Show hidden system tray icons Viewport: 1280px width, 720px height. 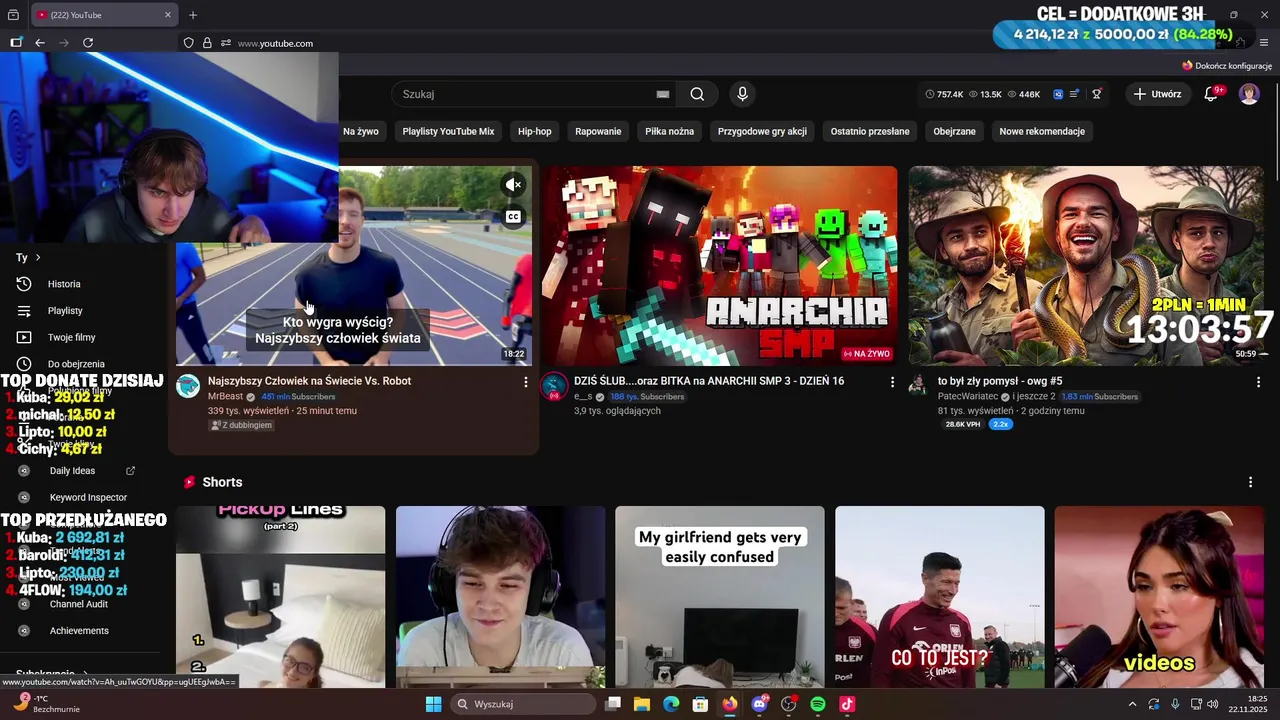tap(1132, 704)
